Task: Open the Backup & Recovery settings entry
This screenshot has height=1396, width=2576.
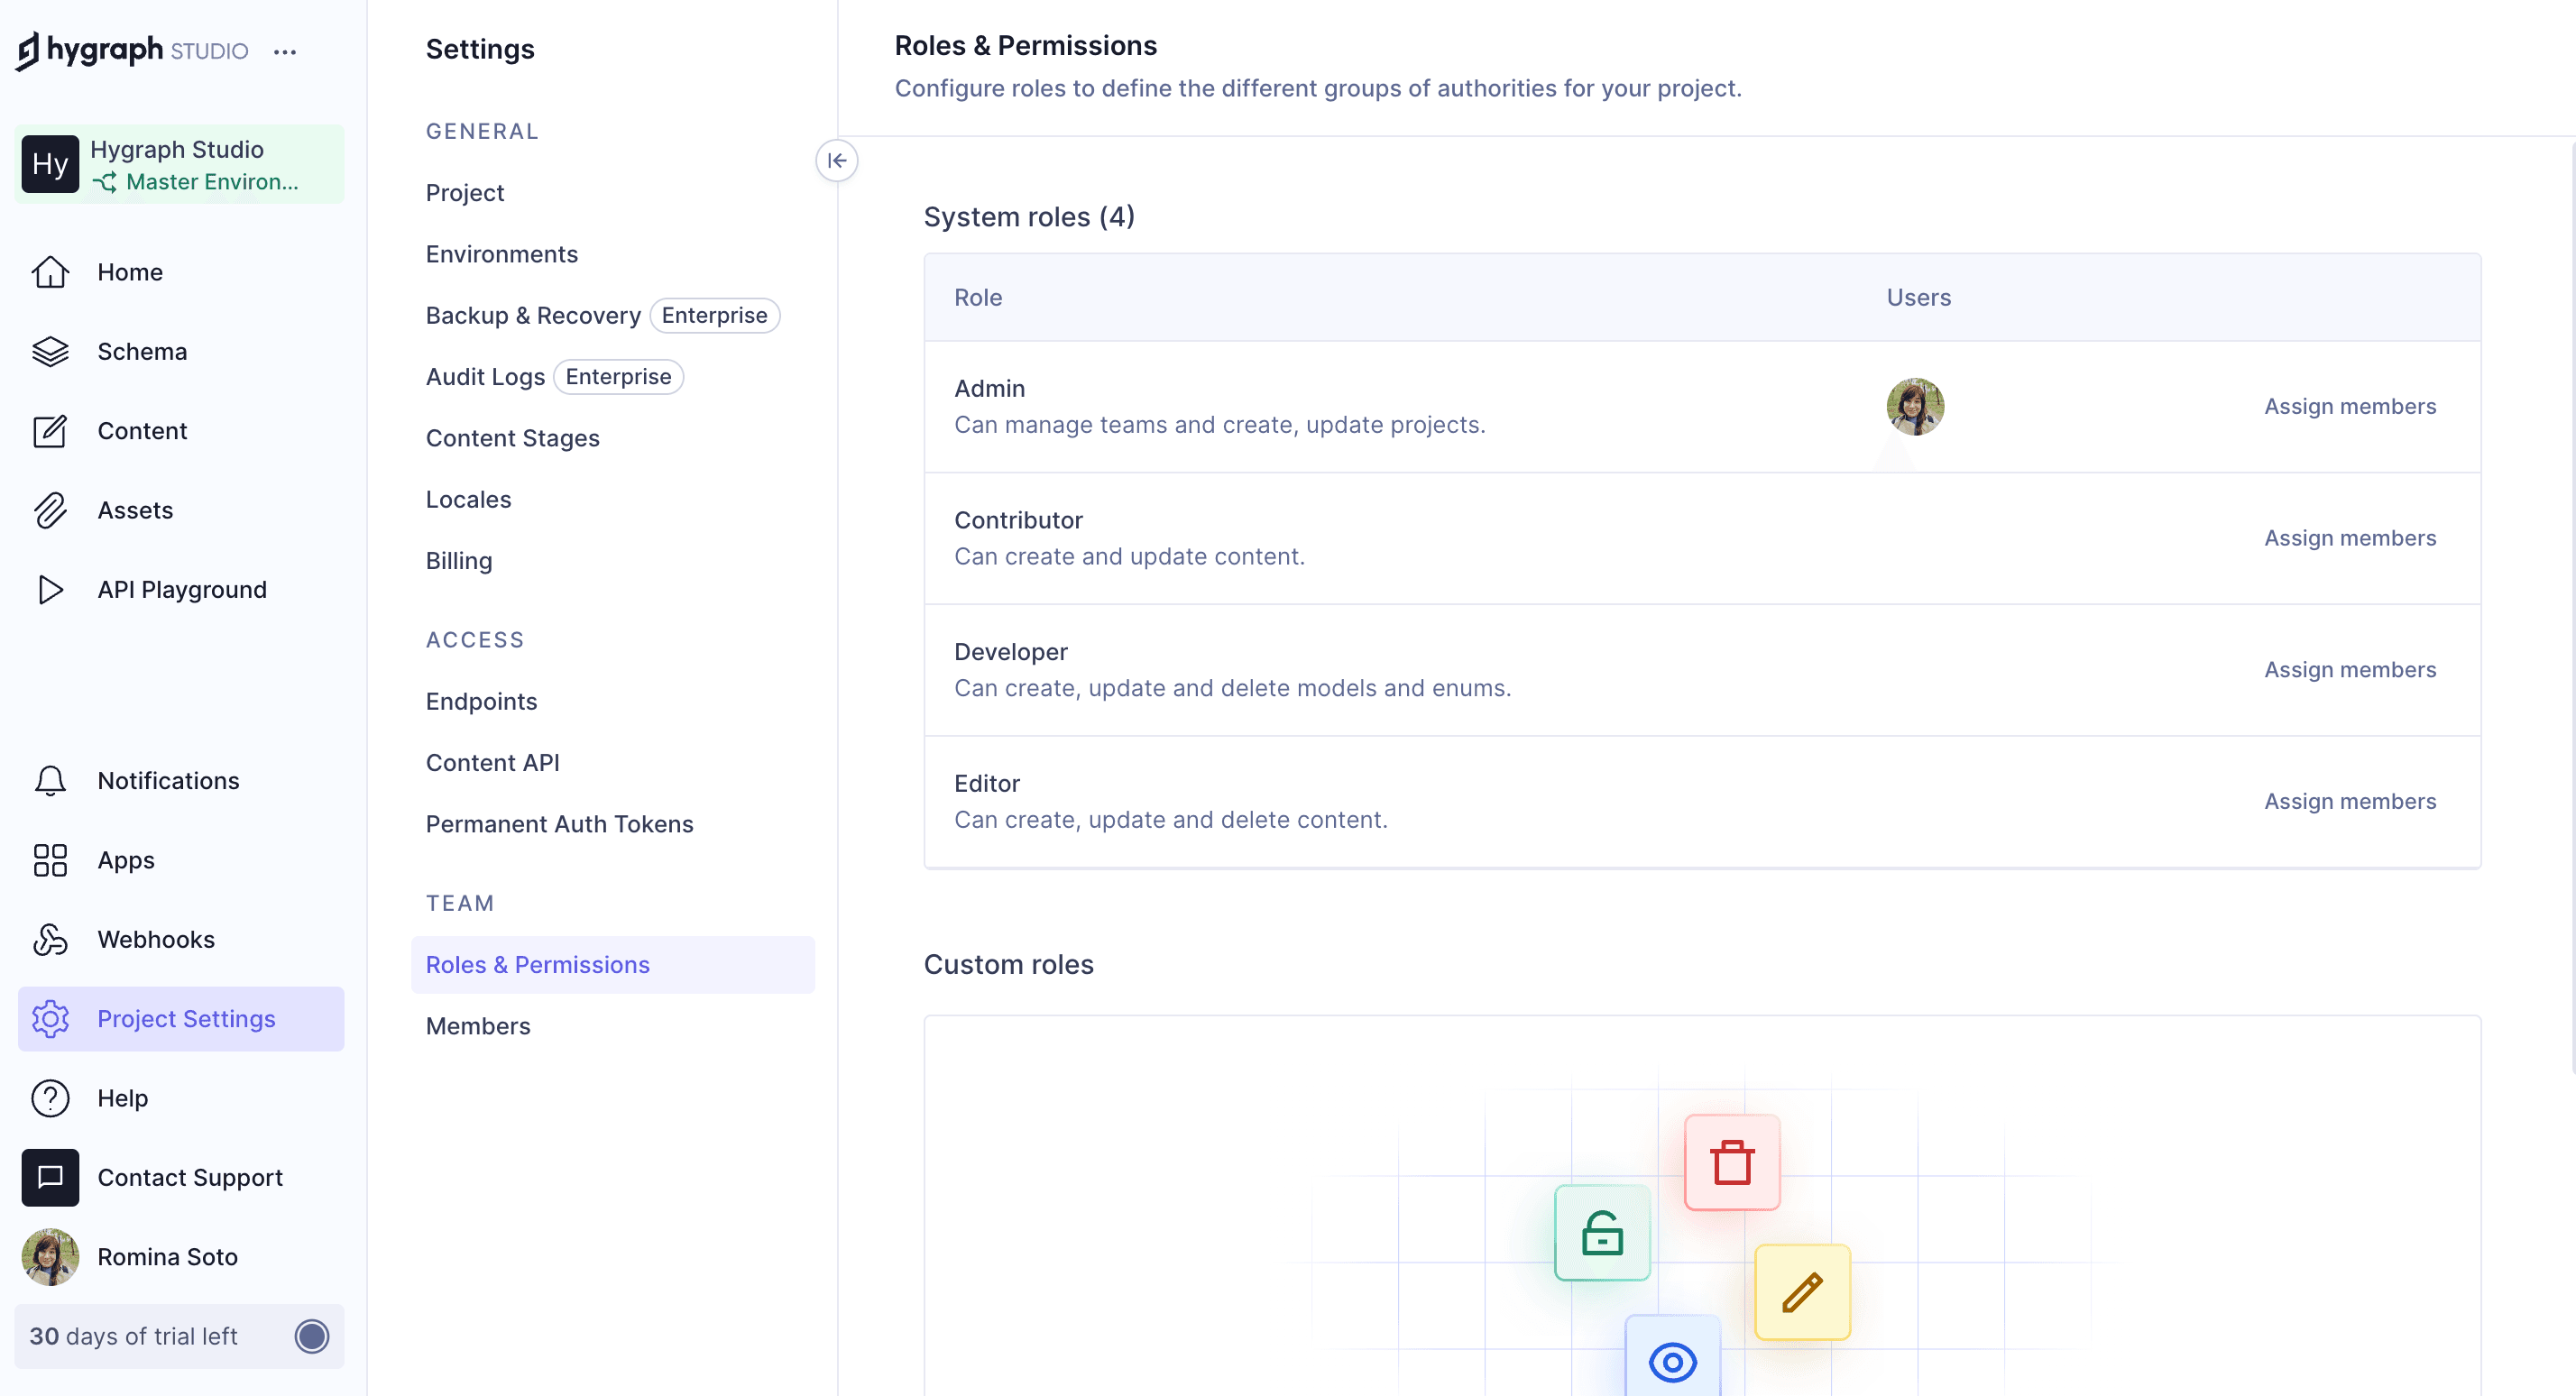Action: [533, 315]
